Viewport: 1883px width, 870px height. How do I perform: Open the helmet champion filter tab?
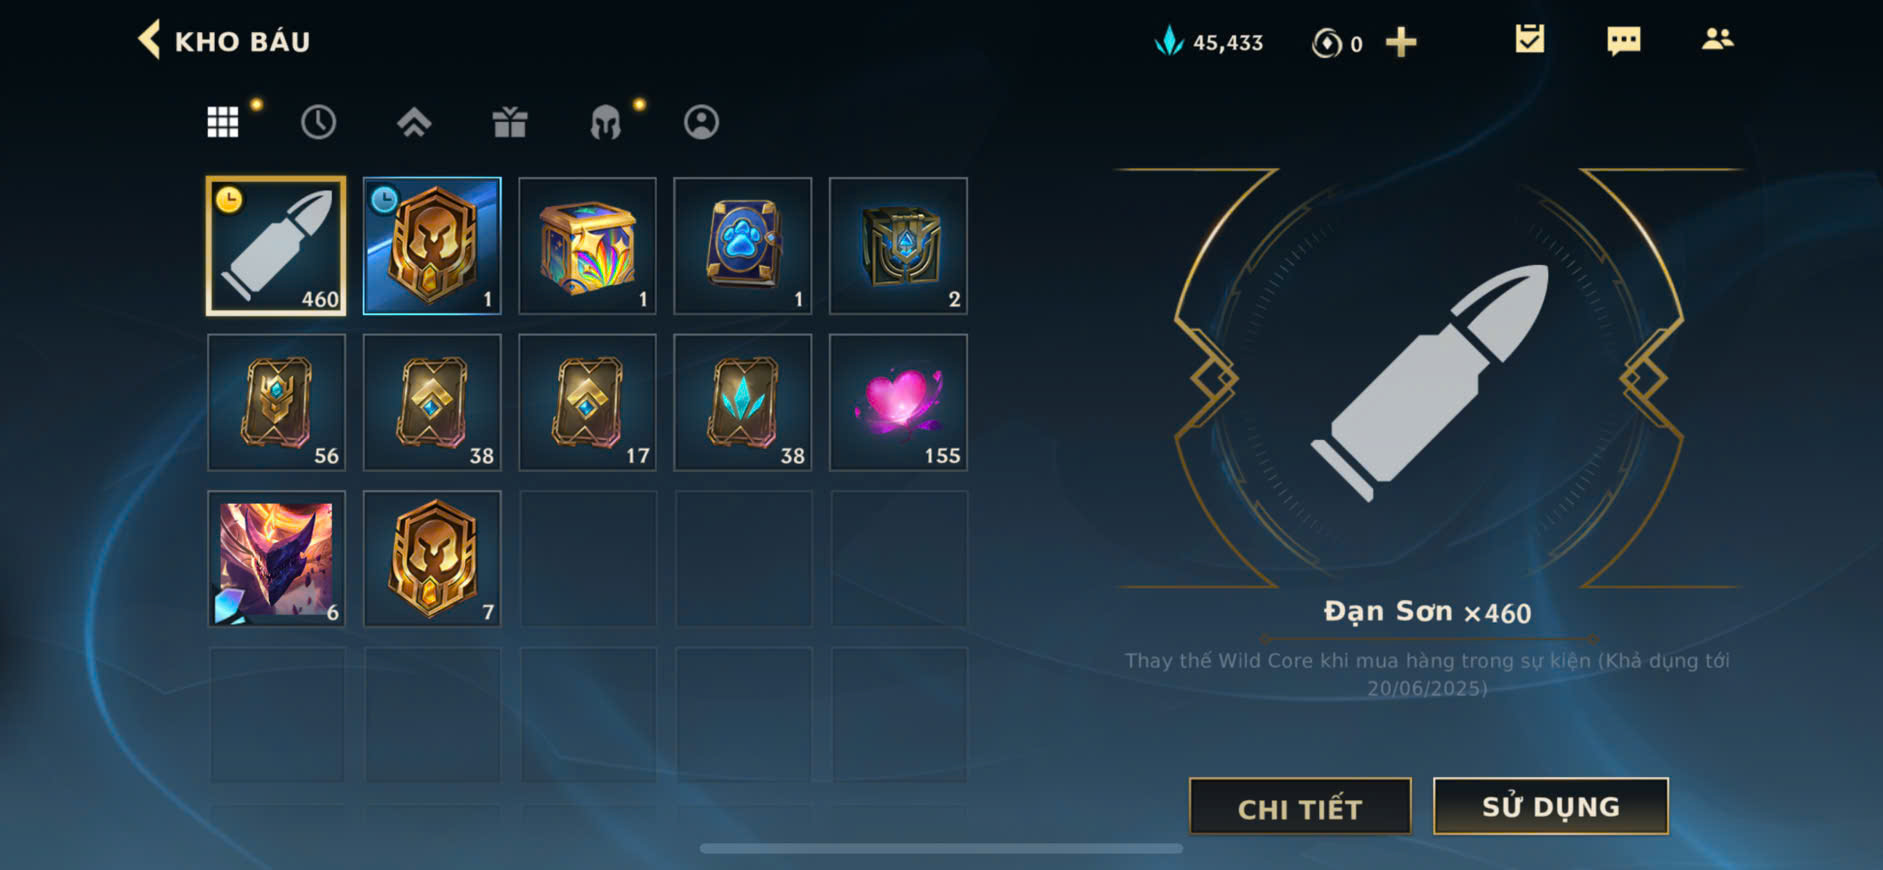click(x=605, y=123)
